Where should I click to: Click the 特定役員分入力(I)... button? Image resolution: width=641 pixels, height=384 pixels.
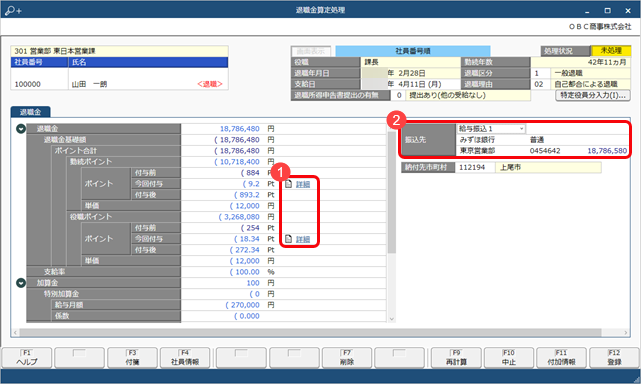[593, 95]
